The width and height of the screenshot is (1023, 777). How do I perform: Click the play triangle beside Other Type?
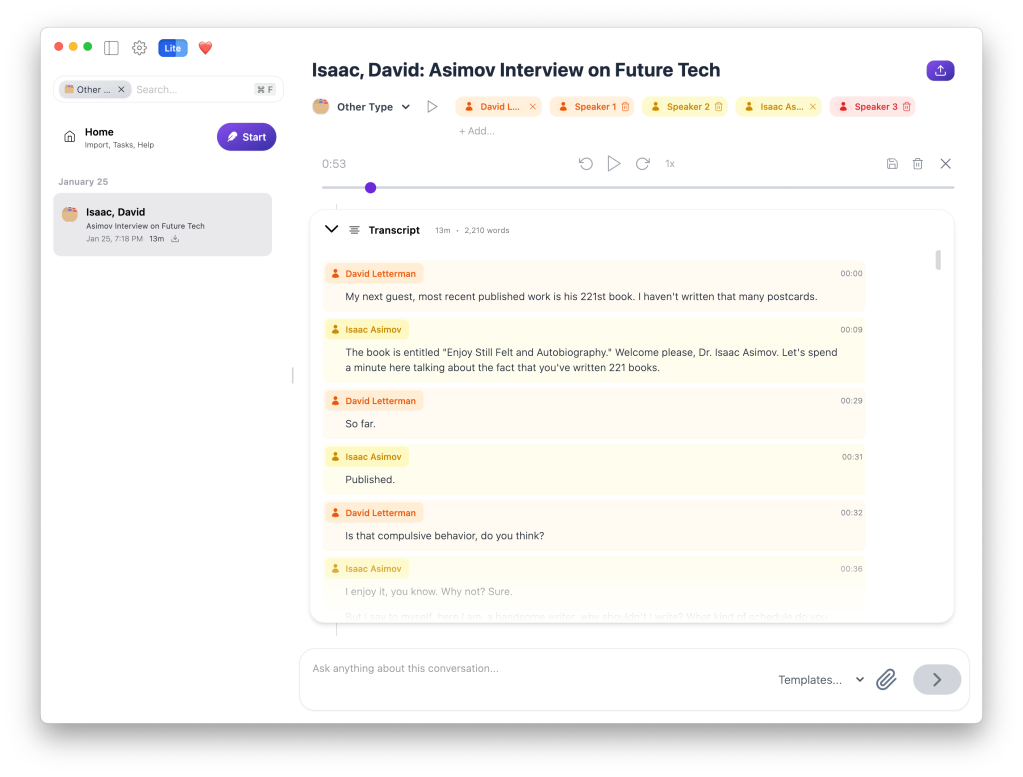tap(432, 107)
